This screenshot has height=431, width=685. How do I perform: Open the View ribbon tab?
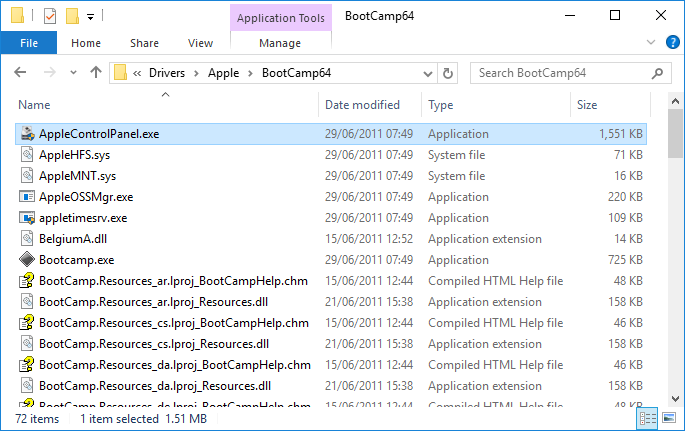(201, 43)
